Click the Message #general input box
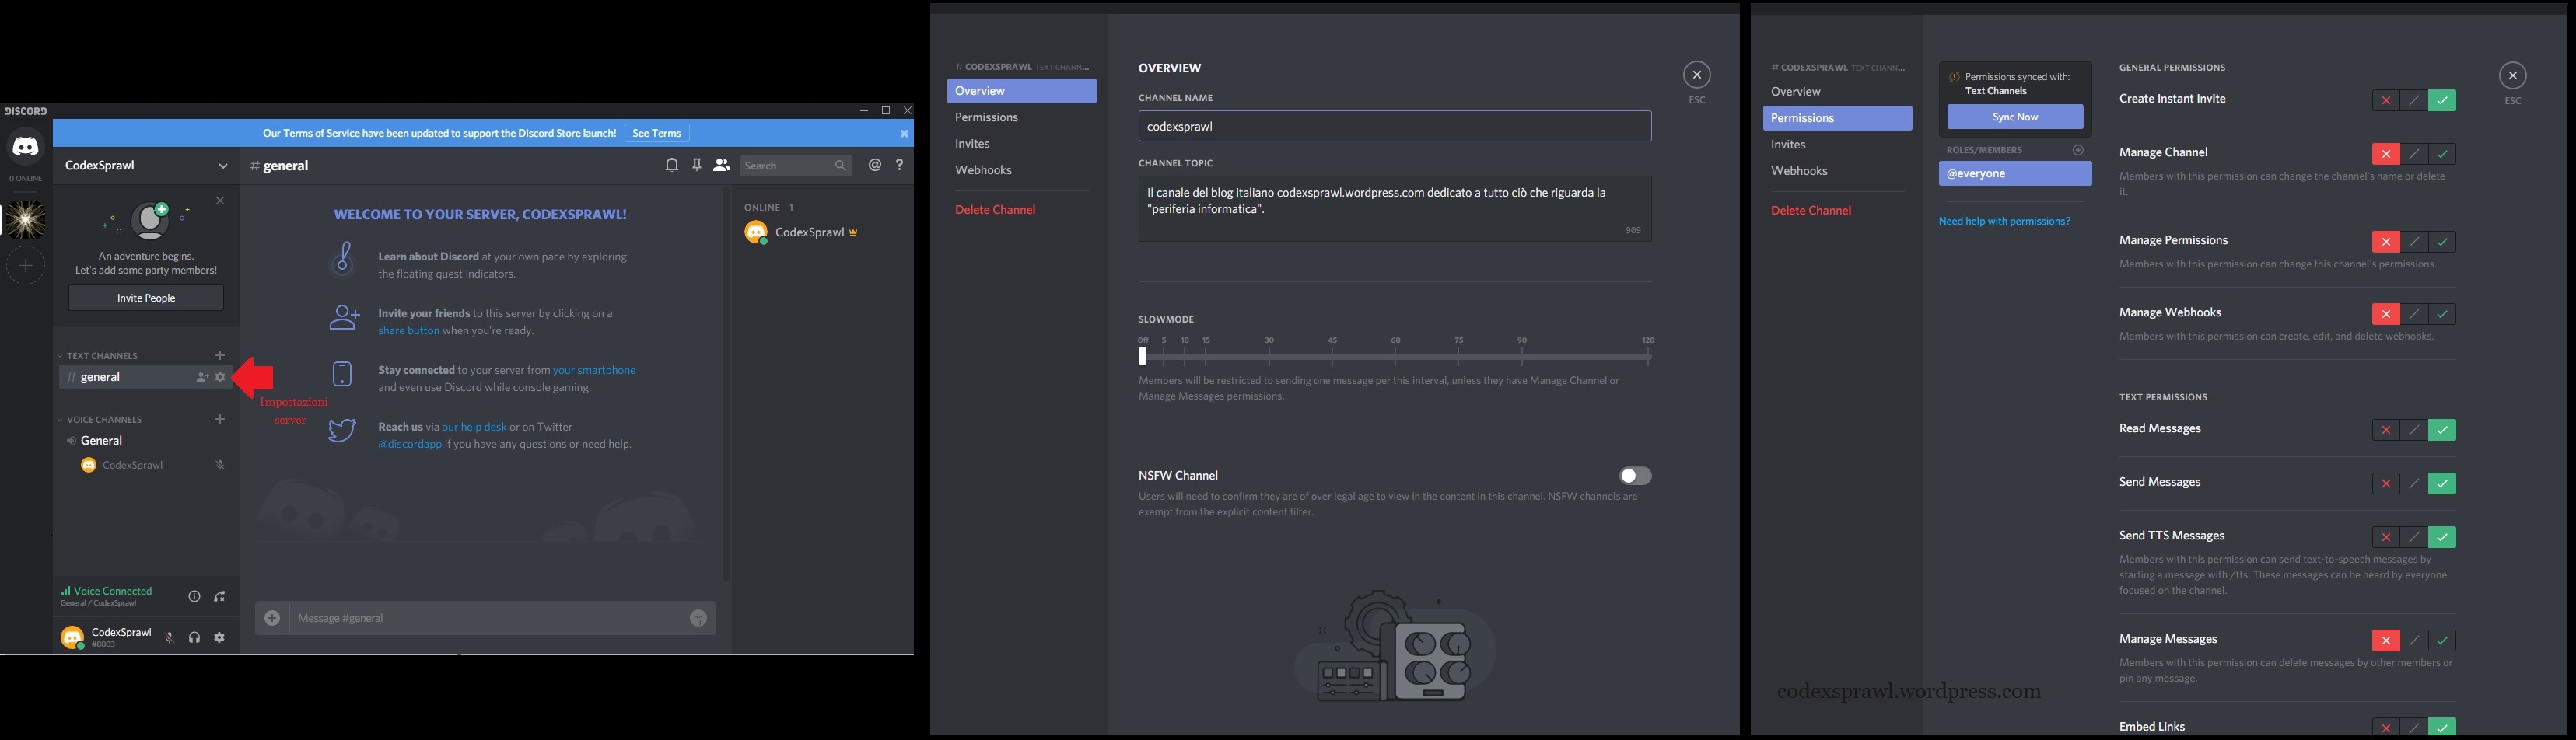Viewport: 2576px width, 740px height. point(487,618)
